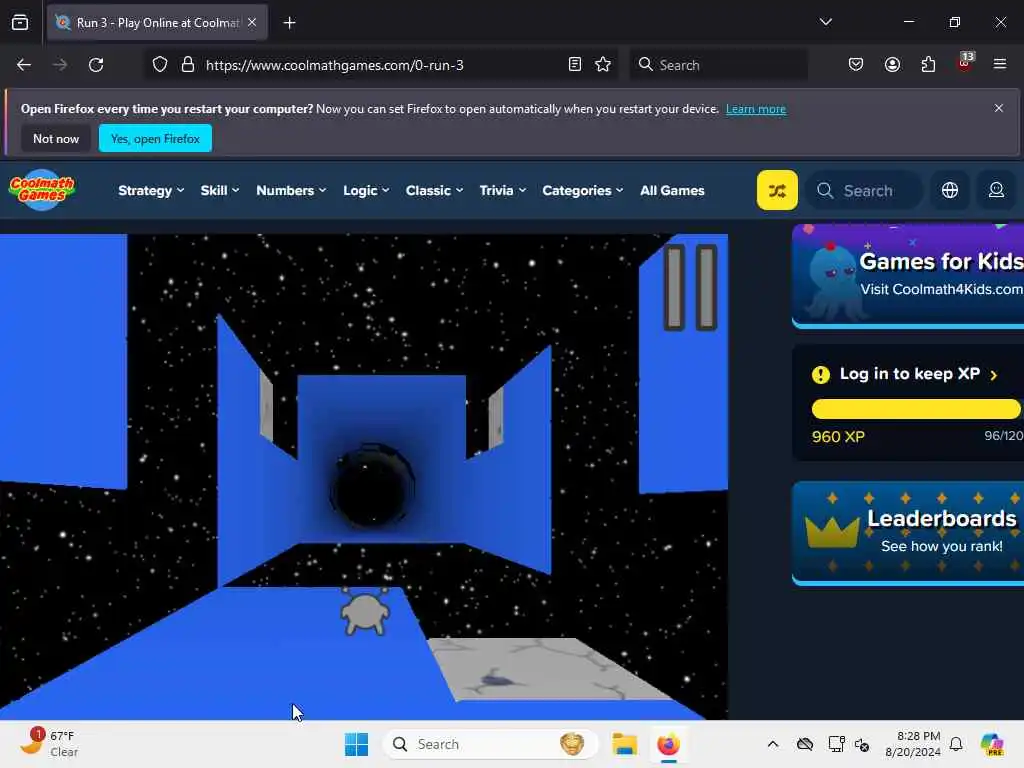List all tabs dropdown

click(825, 22)
